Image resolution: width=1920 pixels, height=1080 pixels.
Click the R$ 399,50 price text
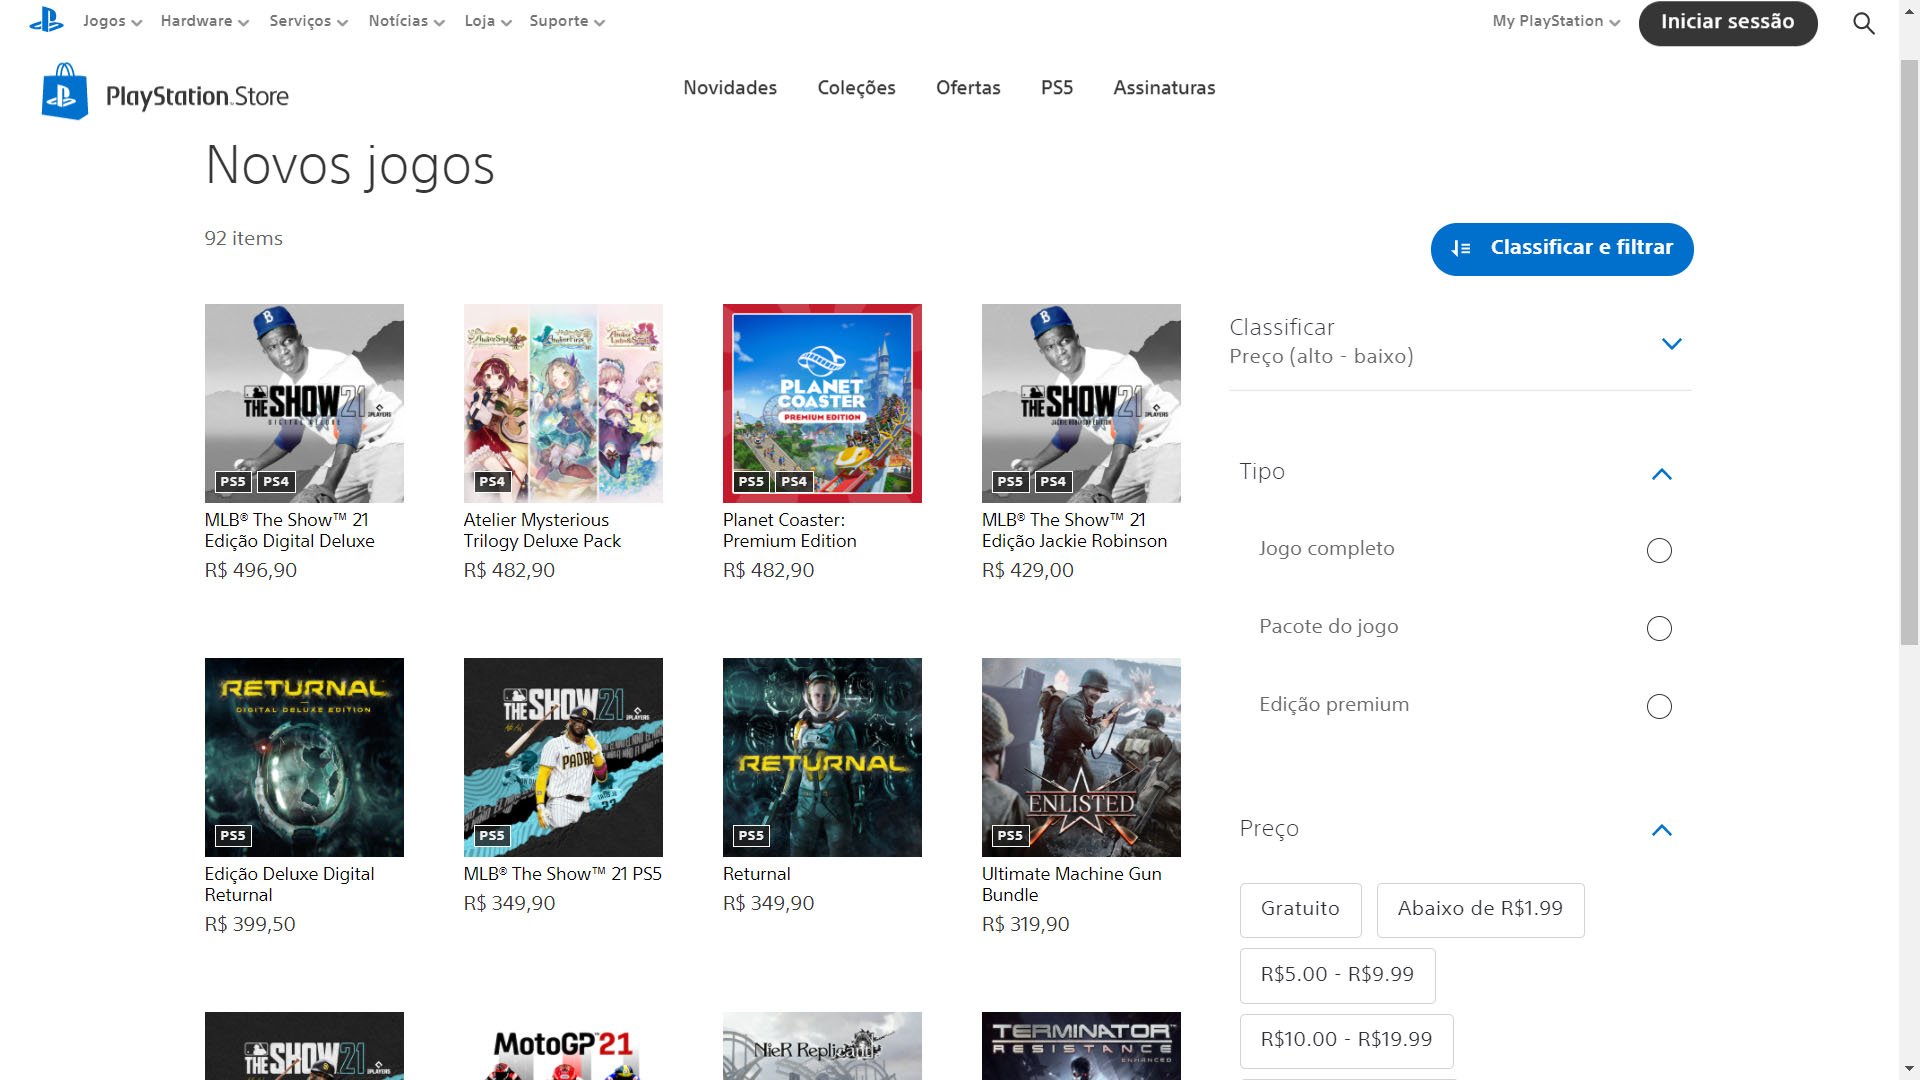[x=250, y=924]
